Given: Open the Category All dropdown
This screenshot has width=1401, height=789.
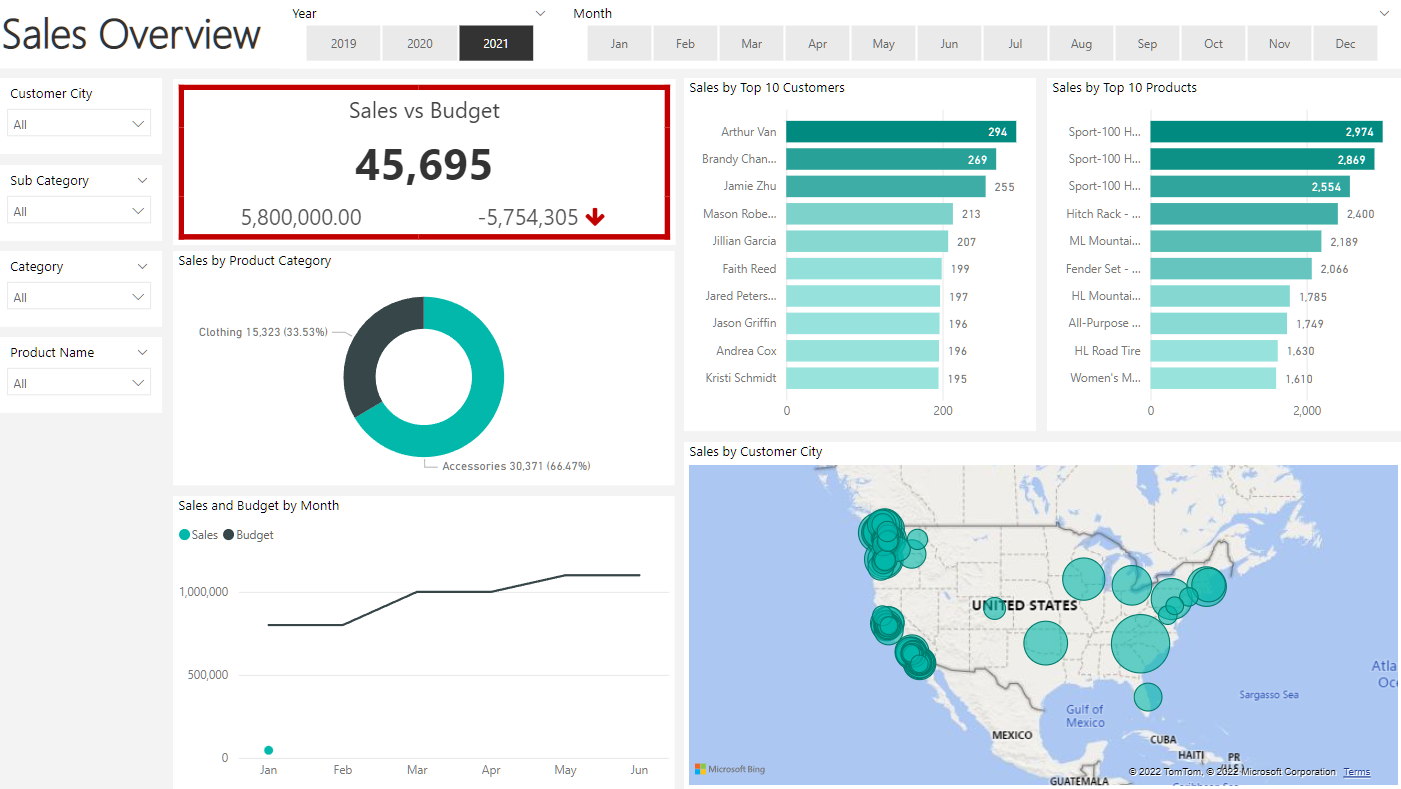Looking at the screenshot, I should point(79,297).
